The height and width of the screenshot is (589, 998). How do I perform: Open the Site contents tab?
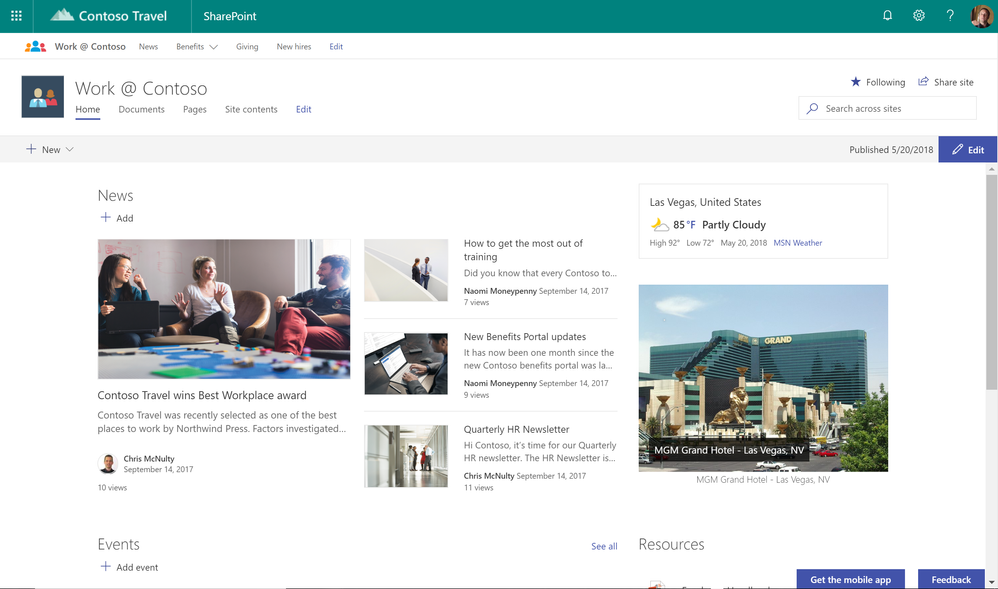pos(251,109)
